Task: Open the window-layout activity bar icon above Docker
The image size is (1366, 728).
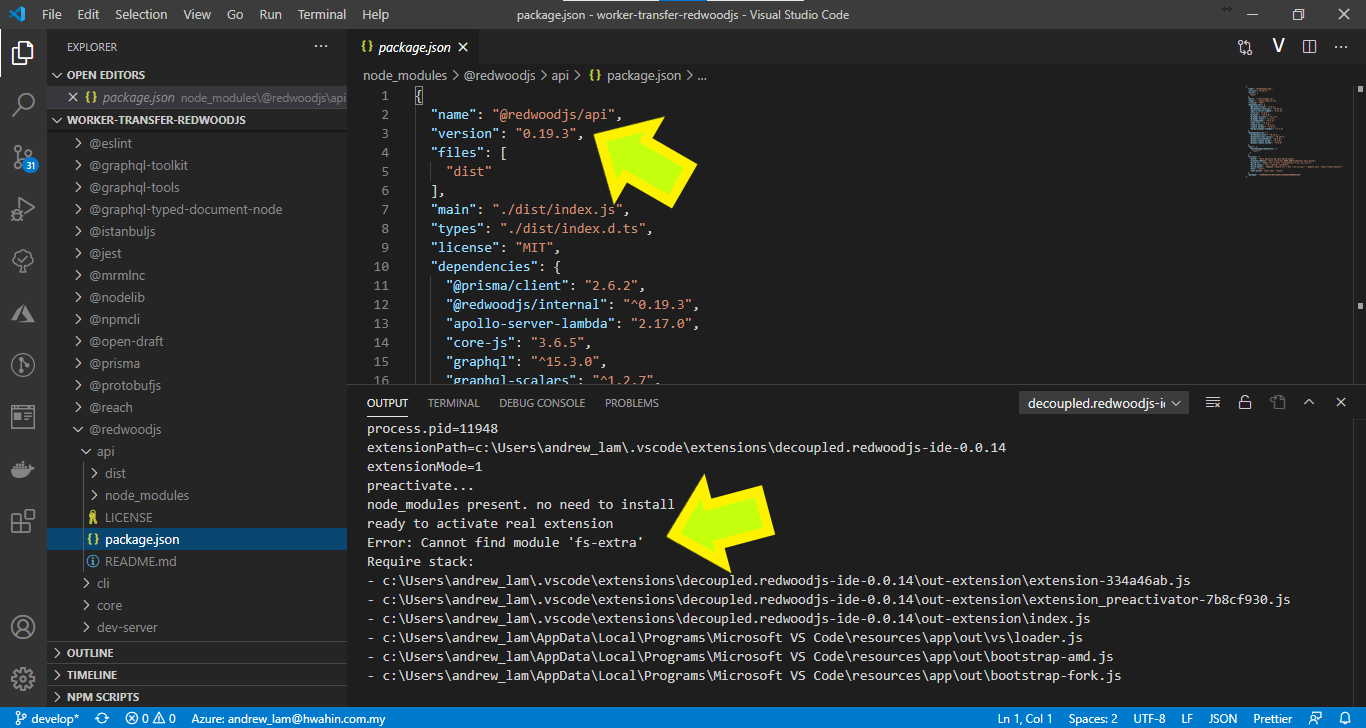Action: tap(23, 417)
